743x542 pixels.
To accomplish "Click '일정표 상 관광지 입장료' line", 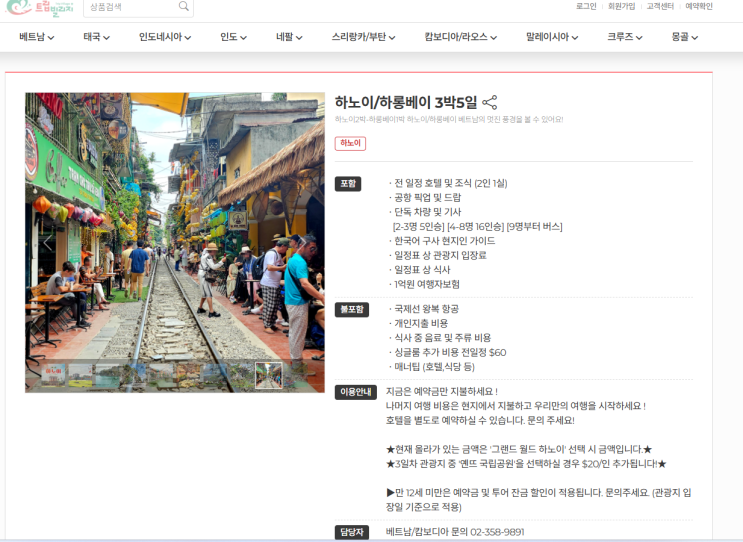I will (438, 255).
